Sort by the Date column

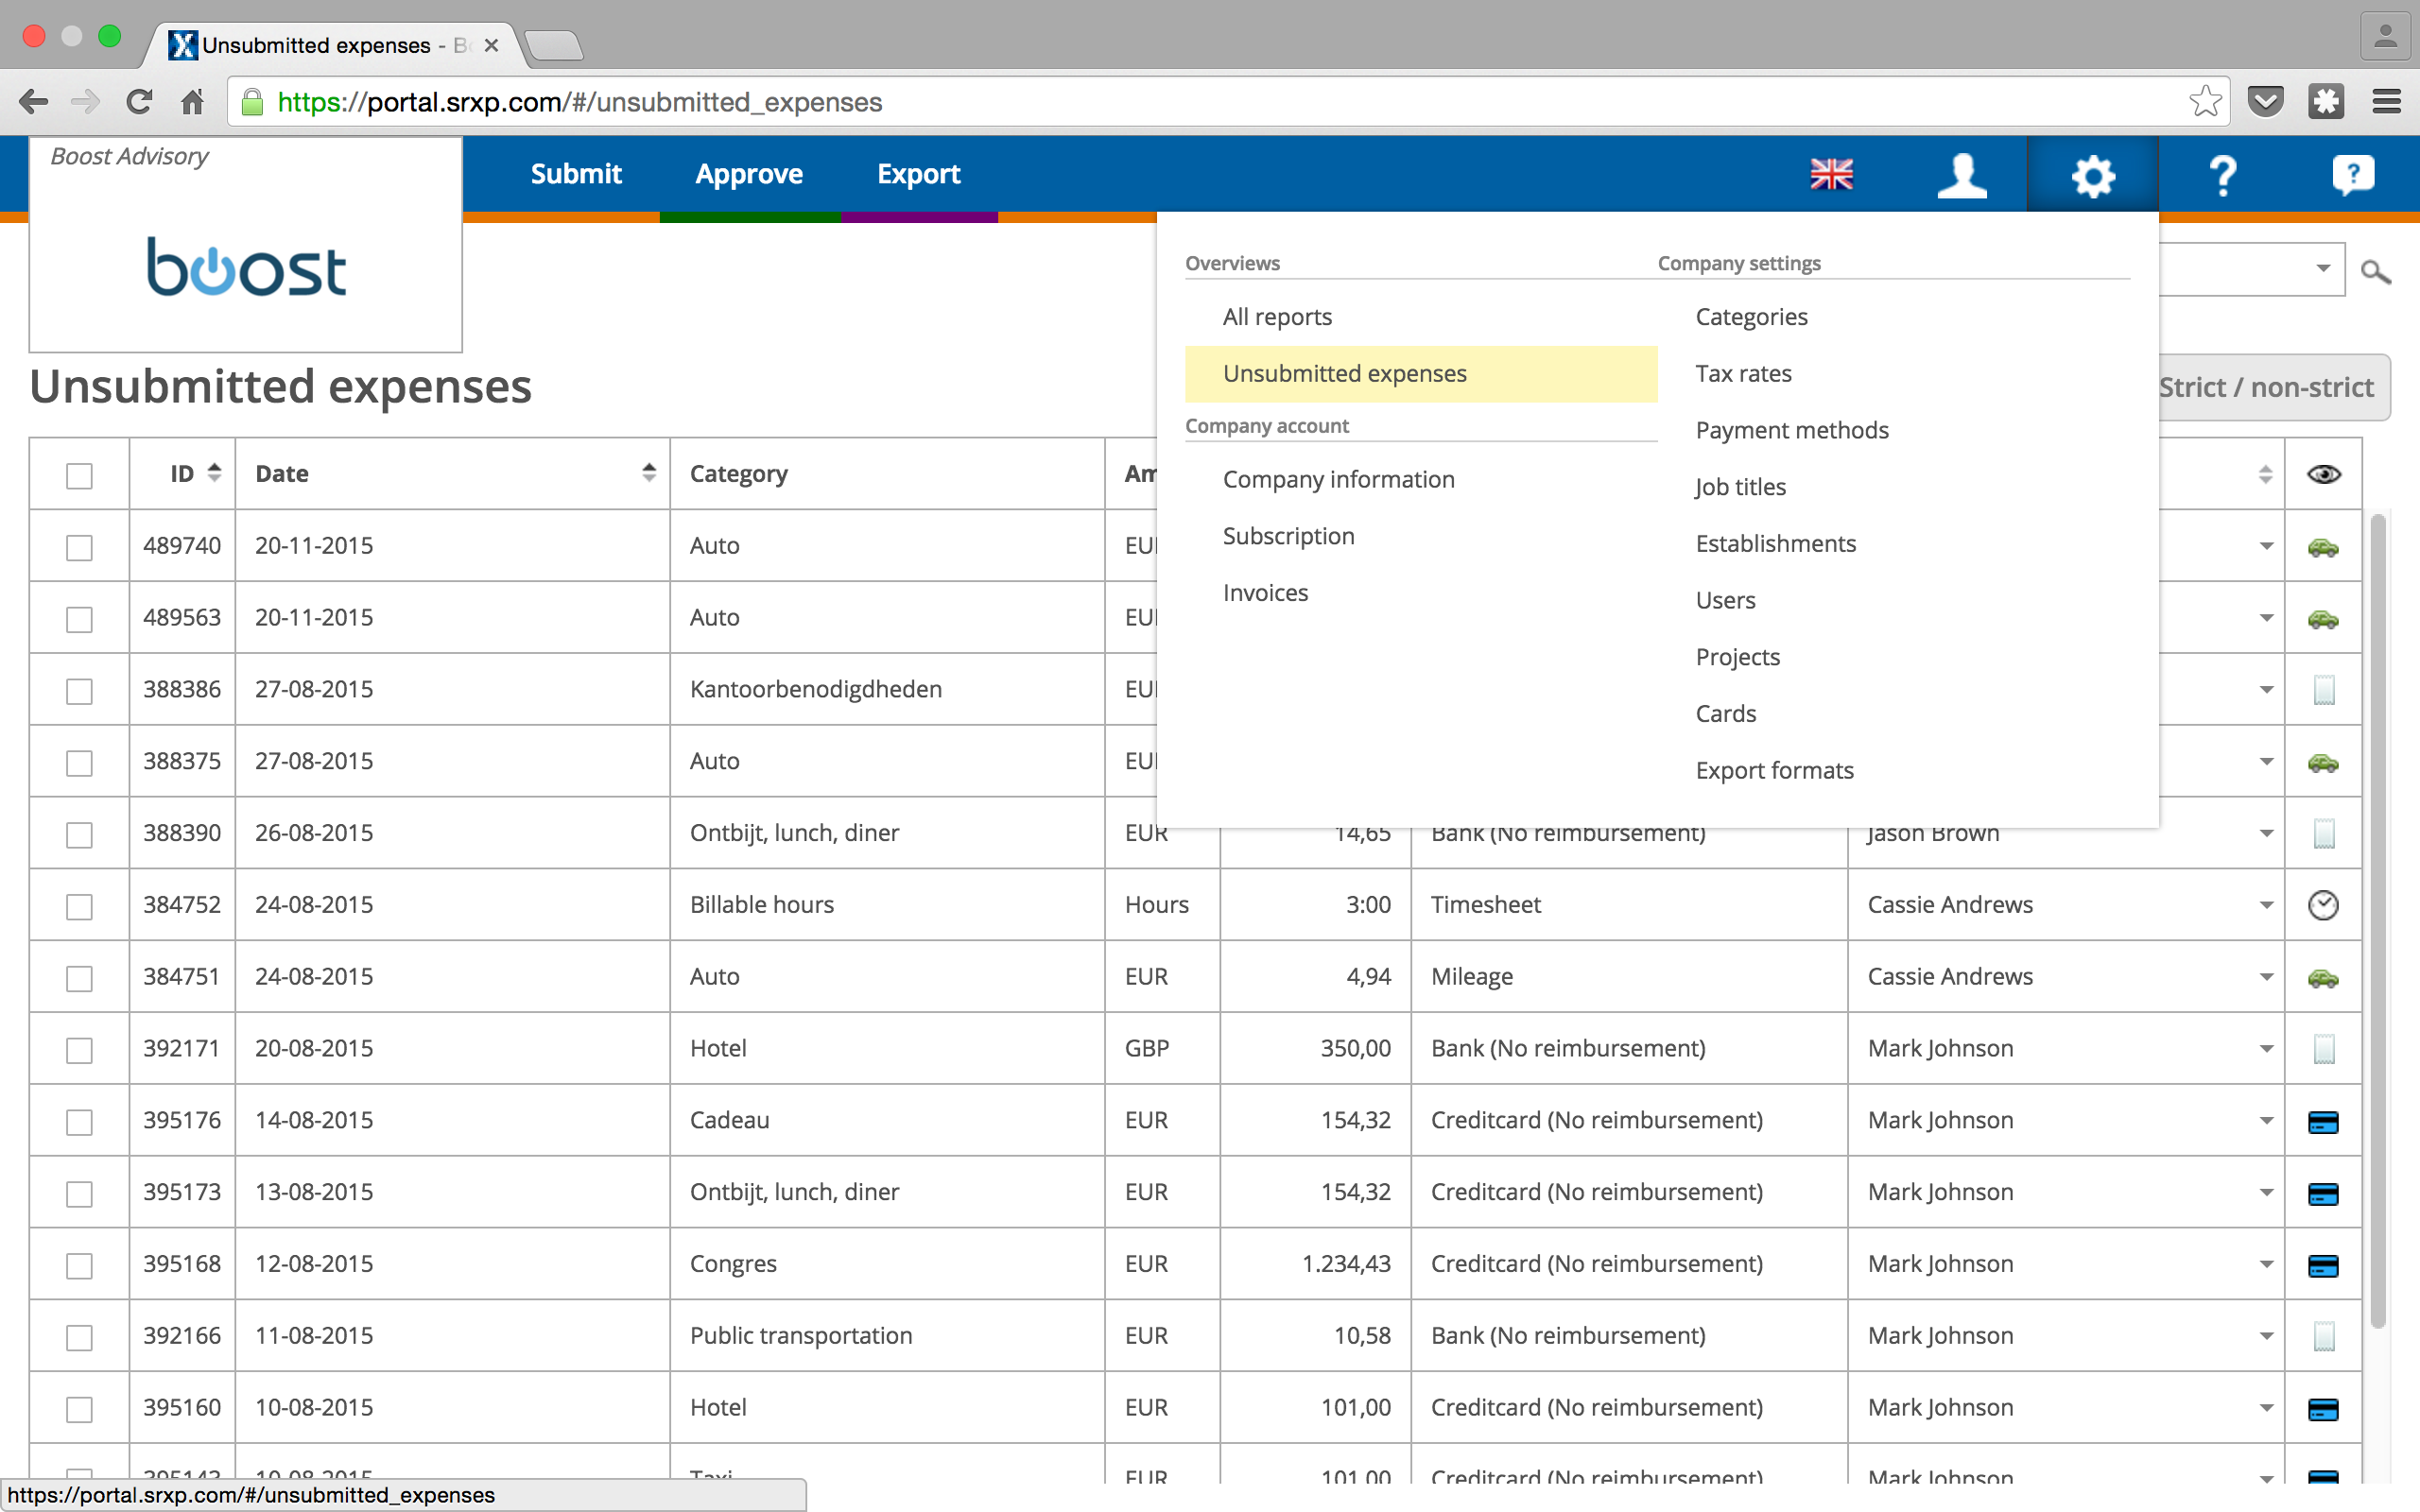pyautogui.click(x=649, y=473)
